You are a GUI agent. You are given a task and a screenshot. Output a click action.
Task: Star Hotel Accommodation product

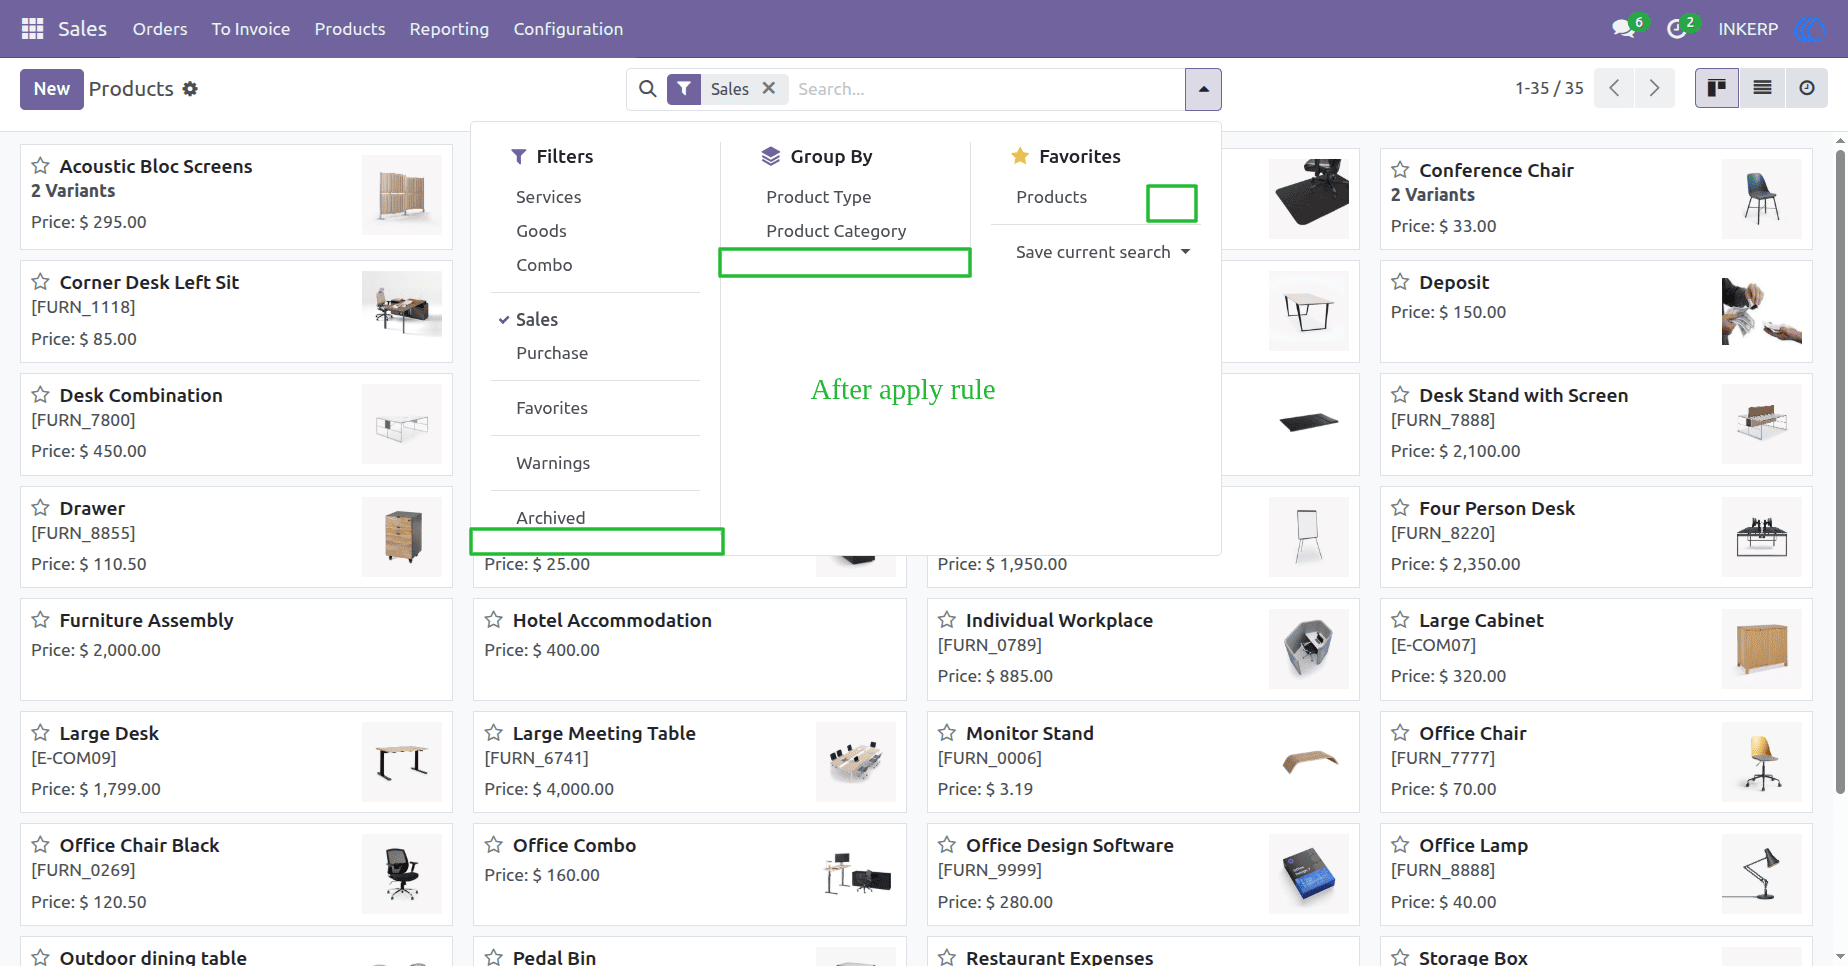(x=493, y=620)
